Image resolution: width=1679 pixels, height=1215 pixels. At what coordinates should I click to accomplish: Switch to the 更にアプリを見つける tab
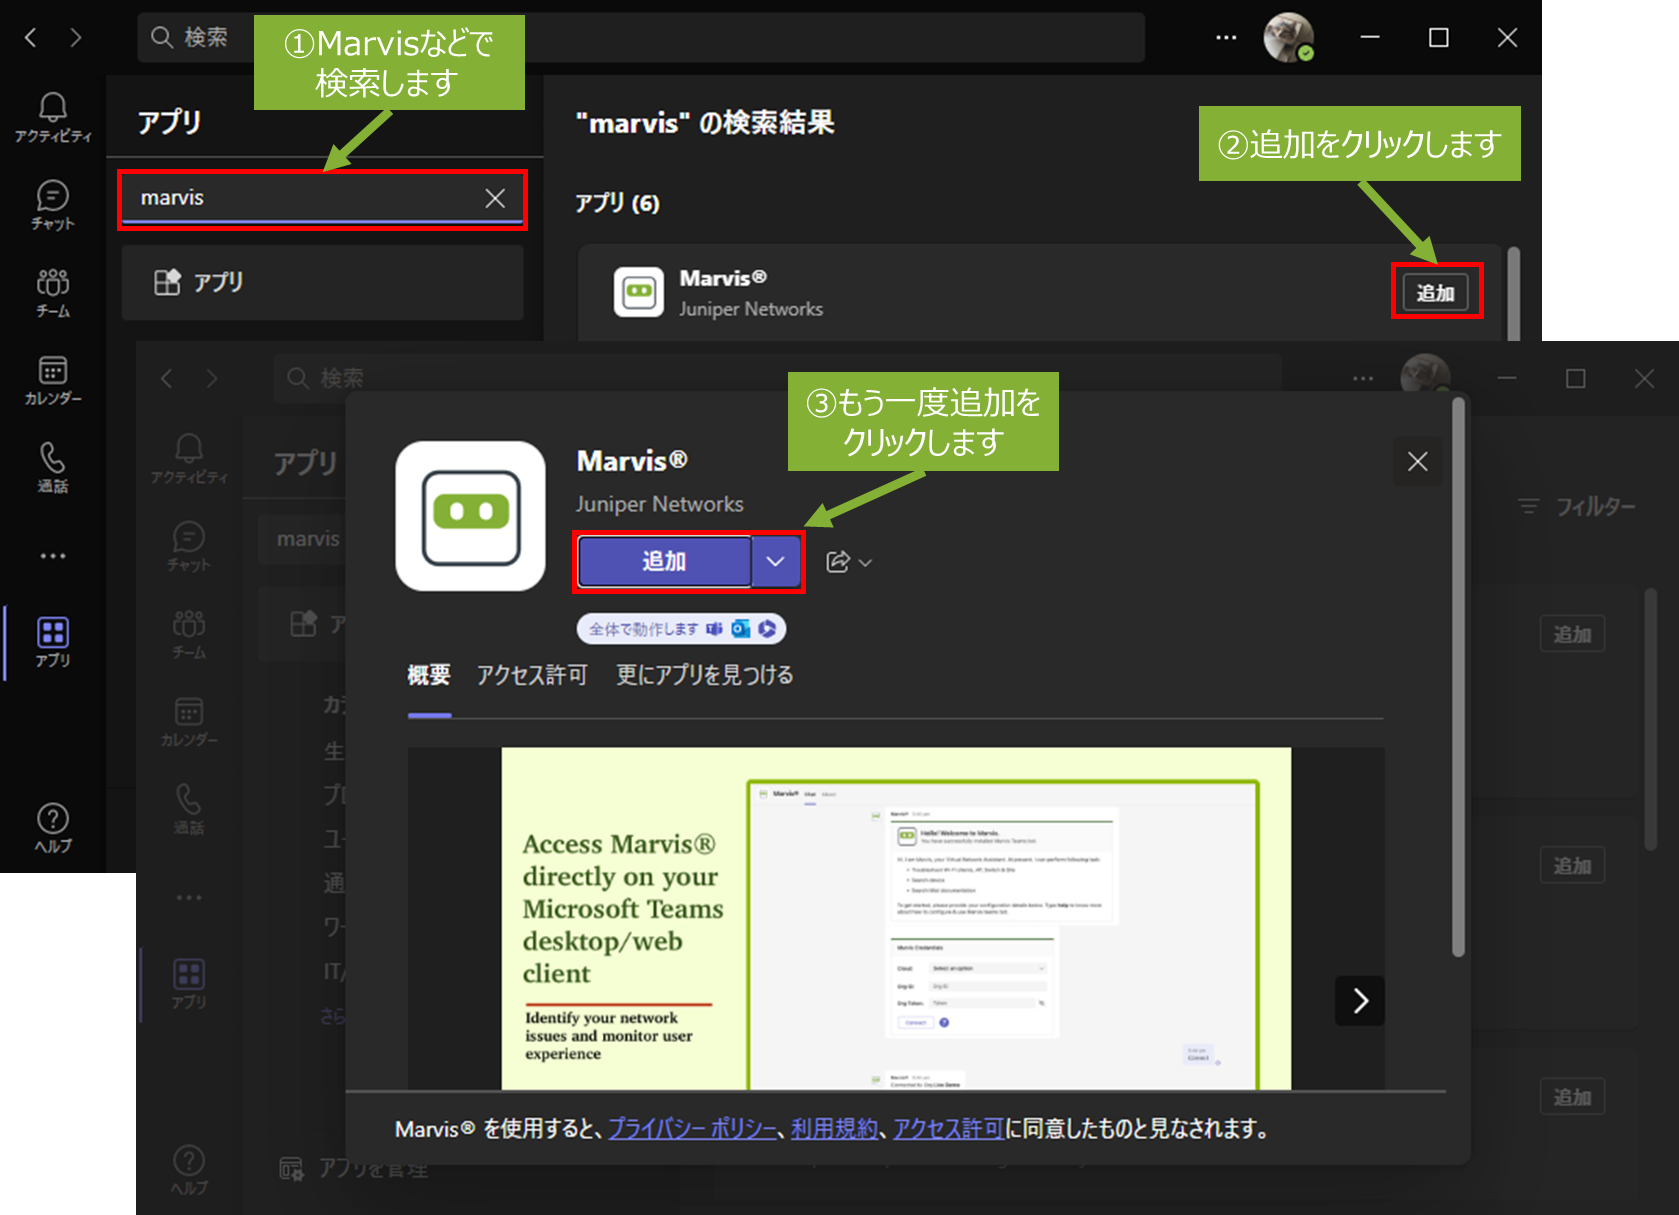coord(704,676)
